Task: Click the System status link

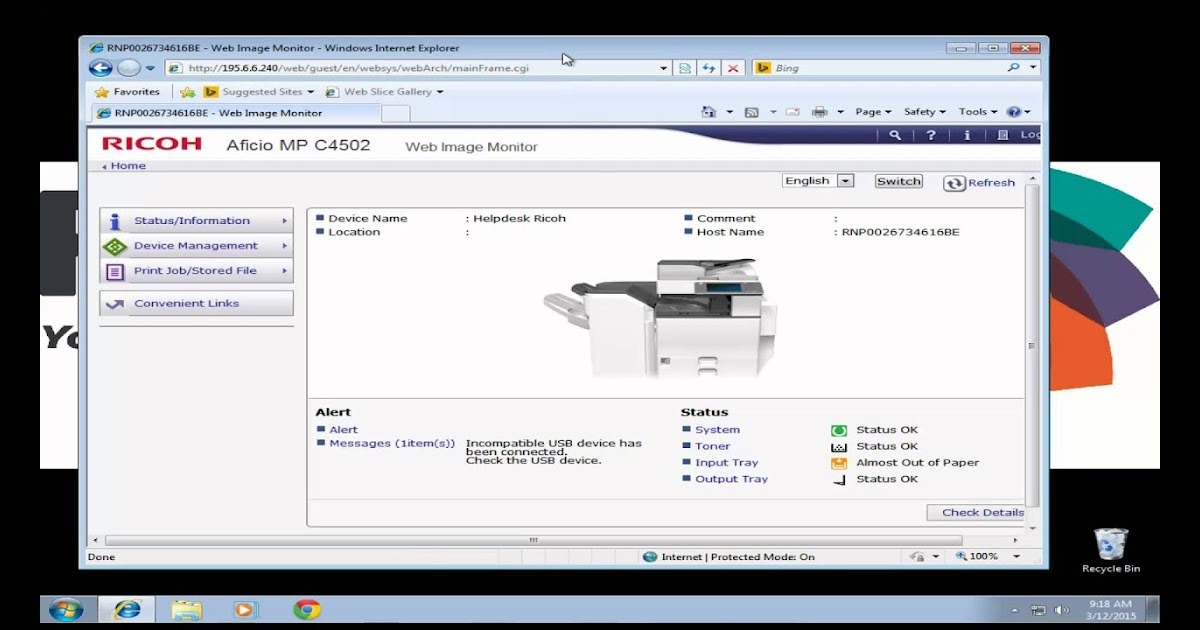Action: 717,430
